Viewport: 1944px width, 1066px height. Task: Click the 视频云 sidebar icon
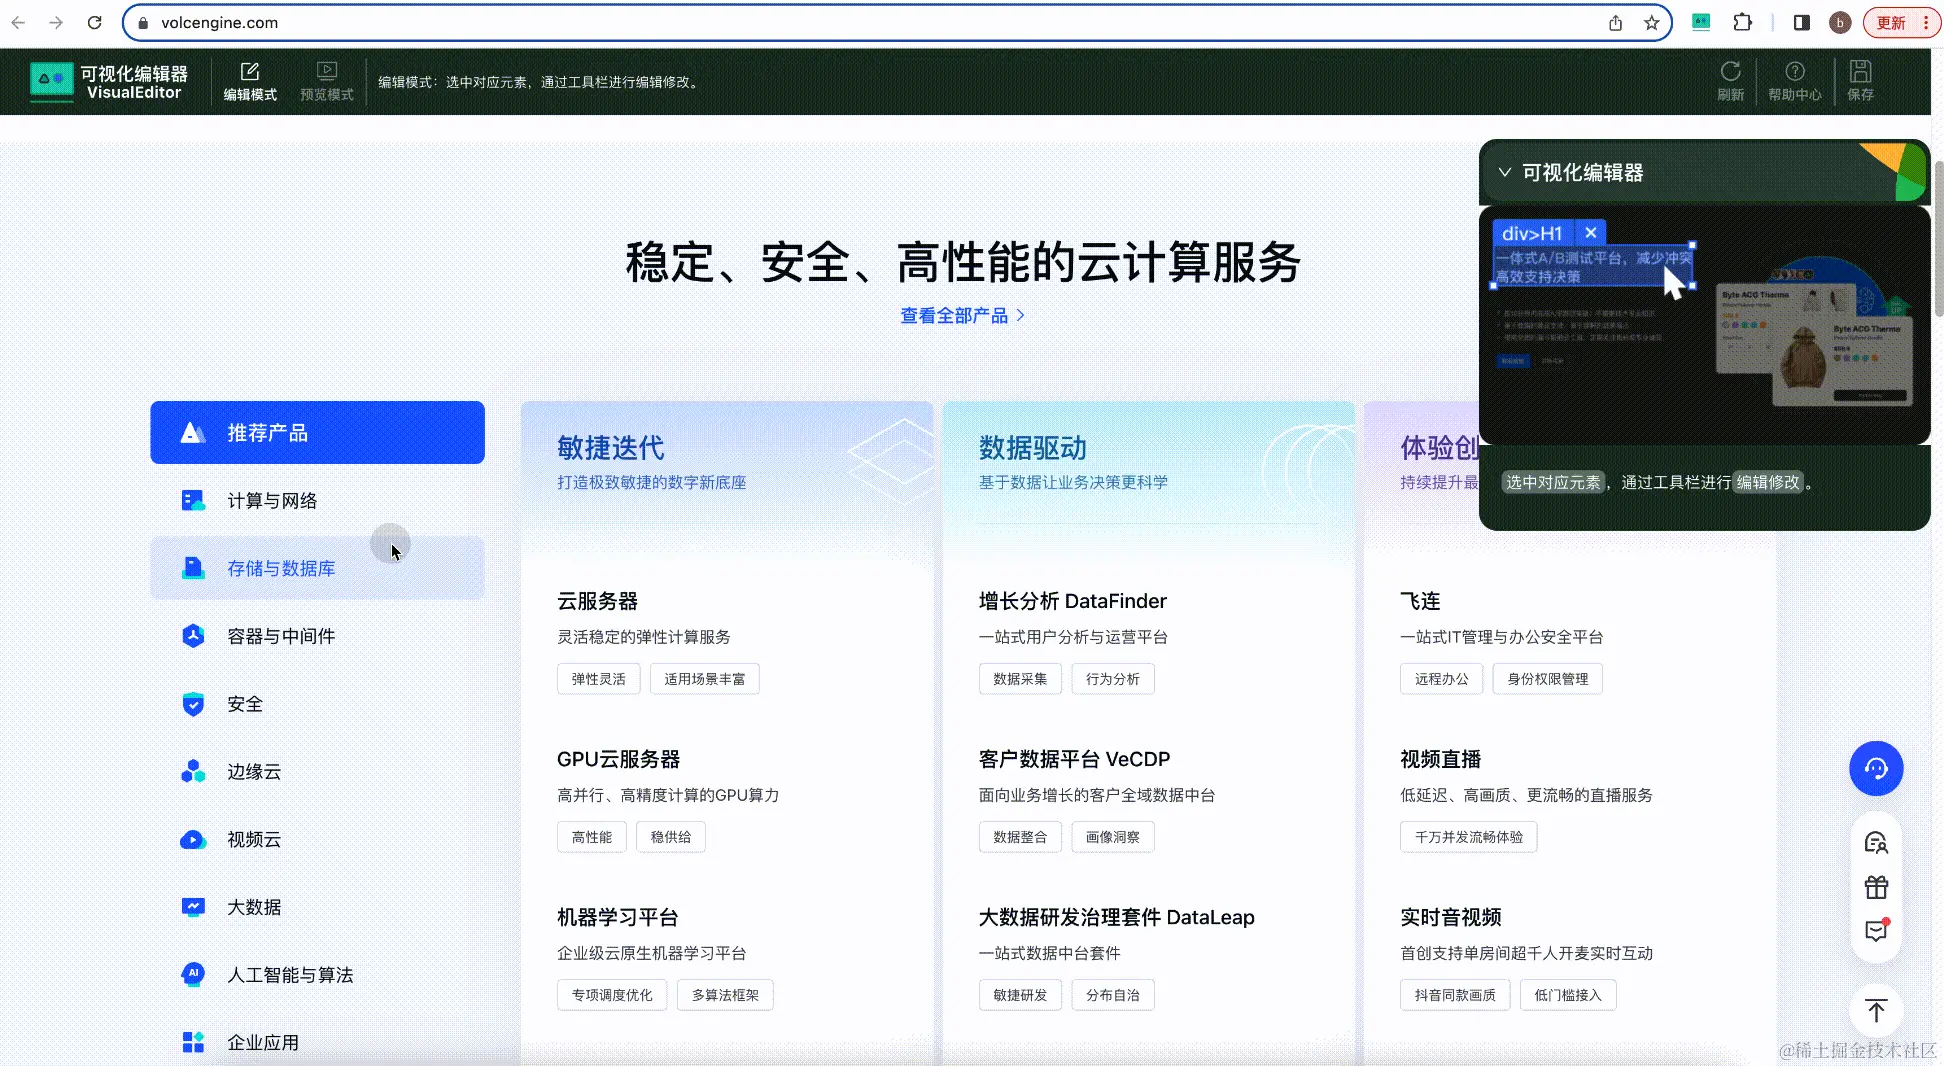(x=193, y=840)
